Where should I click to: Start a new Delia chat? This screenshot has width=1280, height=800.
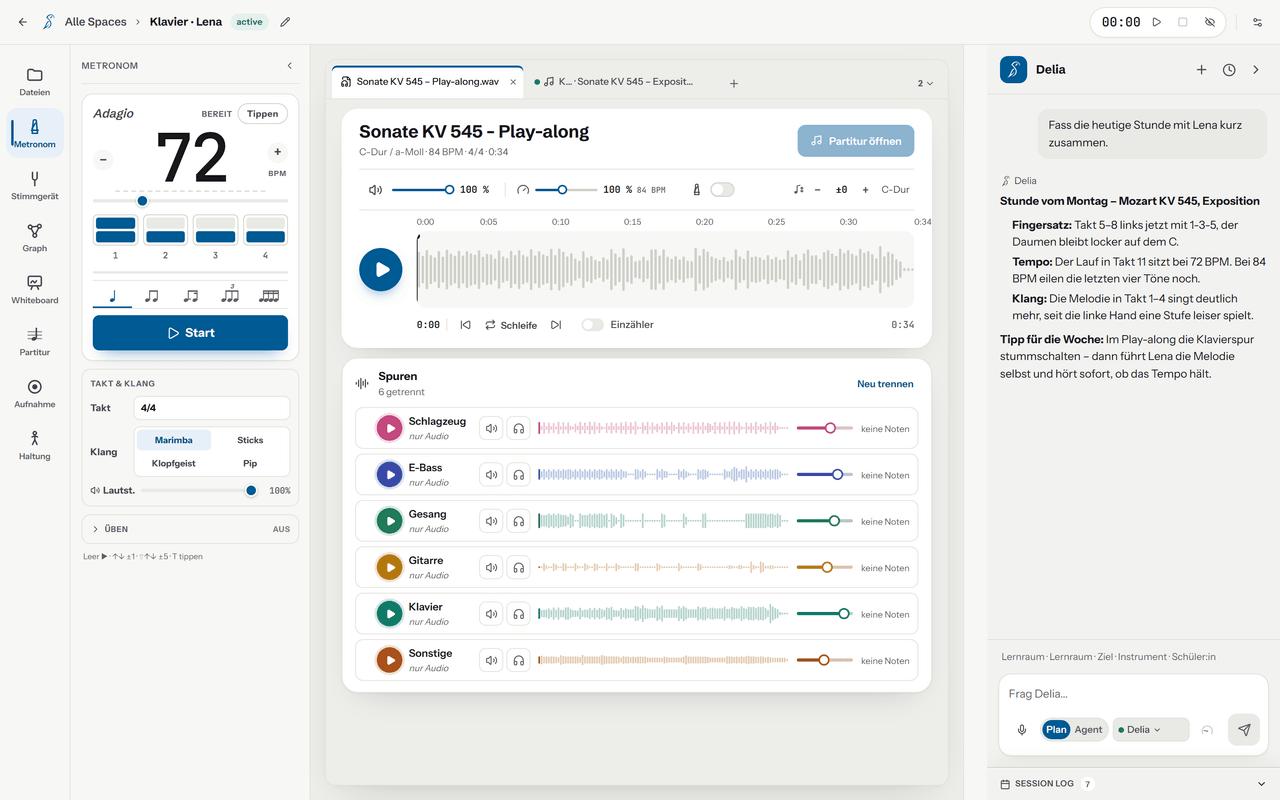click(1202, 70)
